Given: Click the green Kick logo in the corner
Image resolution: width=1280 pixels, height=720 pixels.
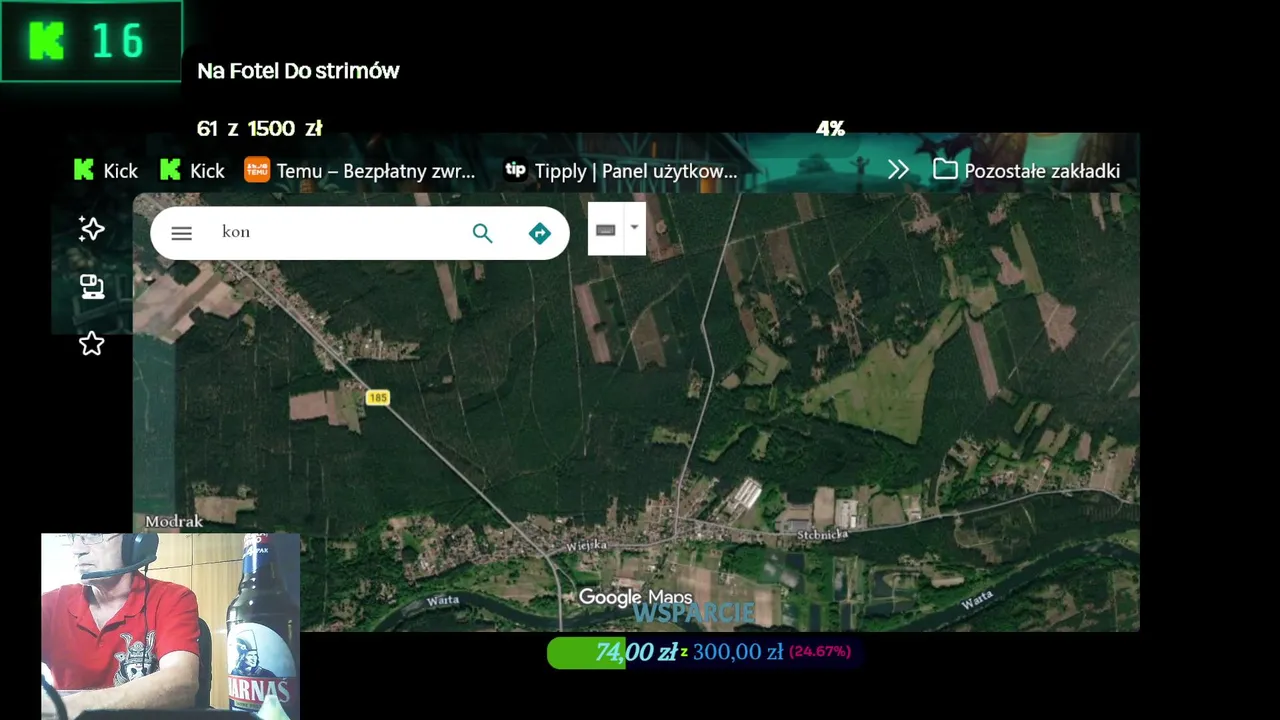Looking at the screenshot, I should tap(46, 41).
